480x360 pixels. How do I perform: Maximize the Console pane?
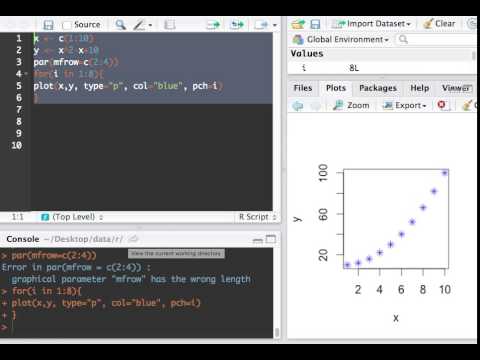pyautogui.click(x=271, y=239)
